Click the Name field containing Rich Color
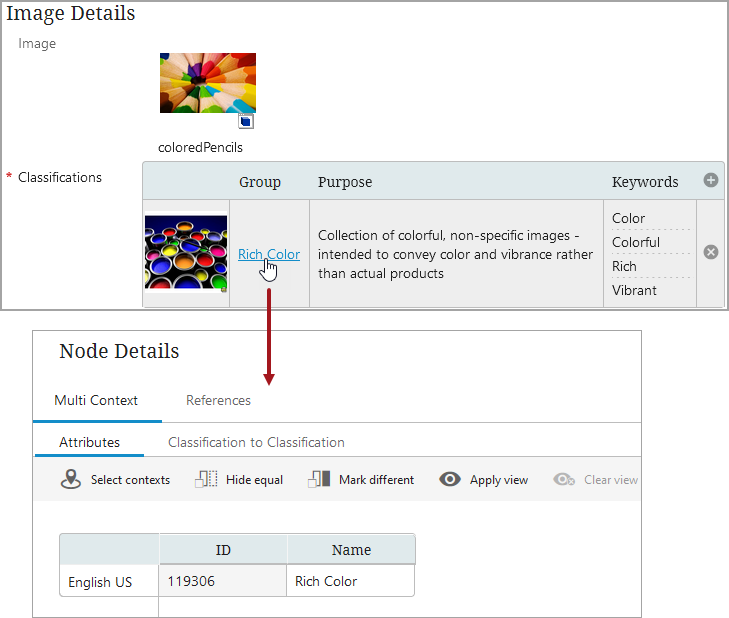This screenshot has height=618, width=729. pyautogui.click(x=350, y=581)
